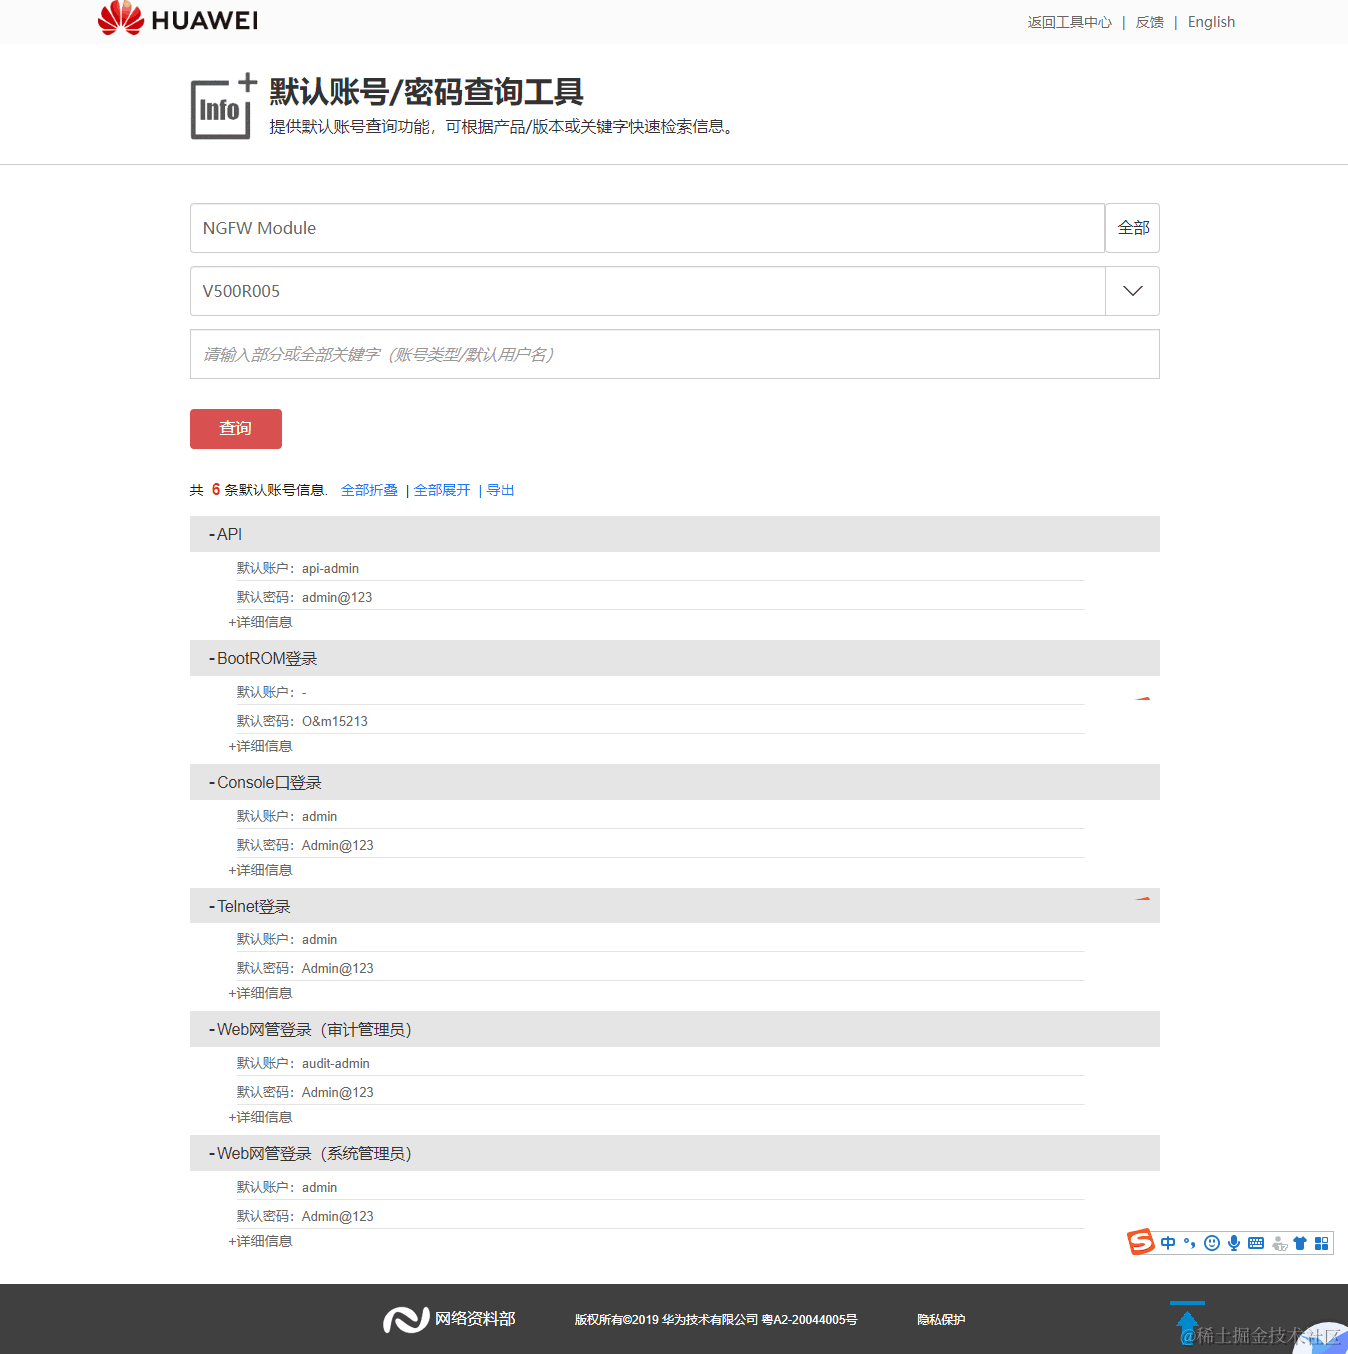Expand 详细信息 under BootROM登录
1348x1354 pixels.
[261, 746]
